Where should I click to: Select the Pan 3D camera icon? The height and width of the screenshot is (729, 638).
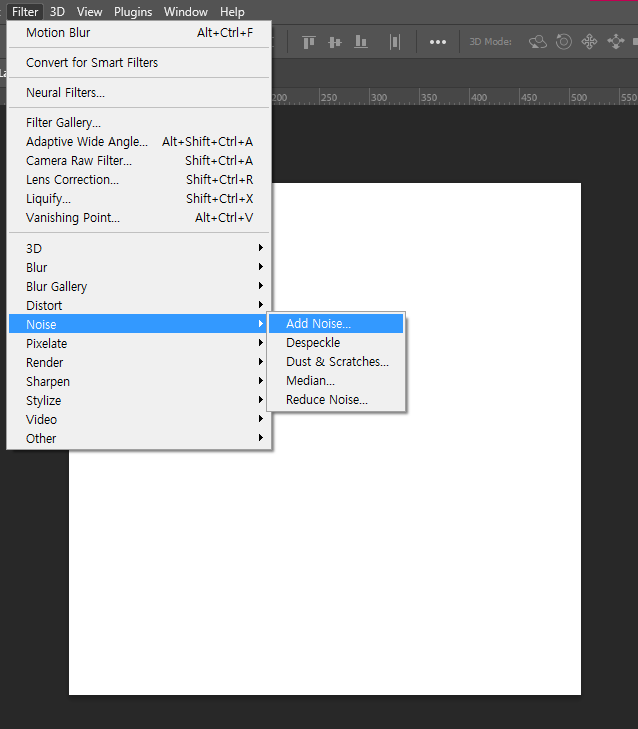589,42
